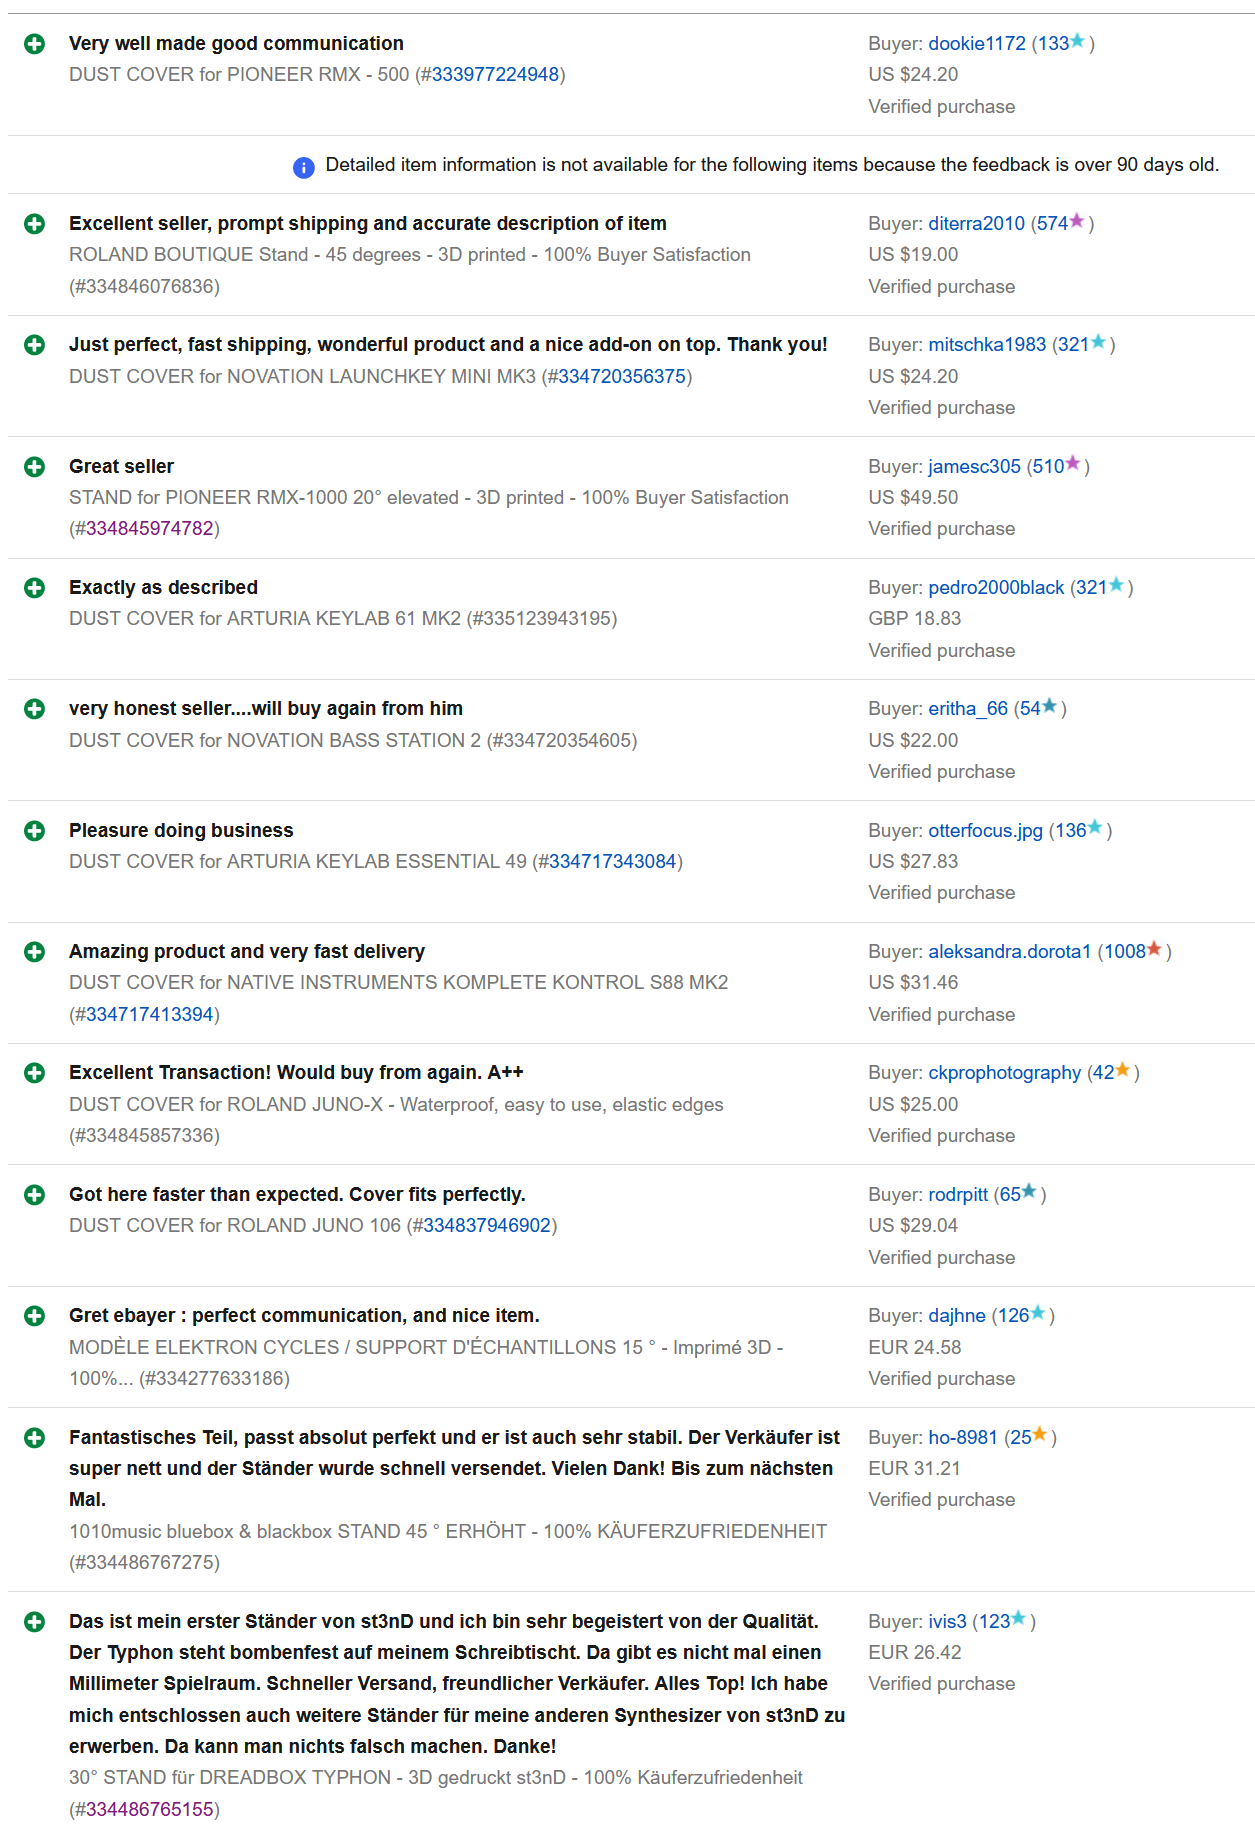The height and width of the screenshot is (1837, 1255).
Task: Click the star next to ivis3's score 123
Action: (1019, 1619)
